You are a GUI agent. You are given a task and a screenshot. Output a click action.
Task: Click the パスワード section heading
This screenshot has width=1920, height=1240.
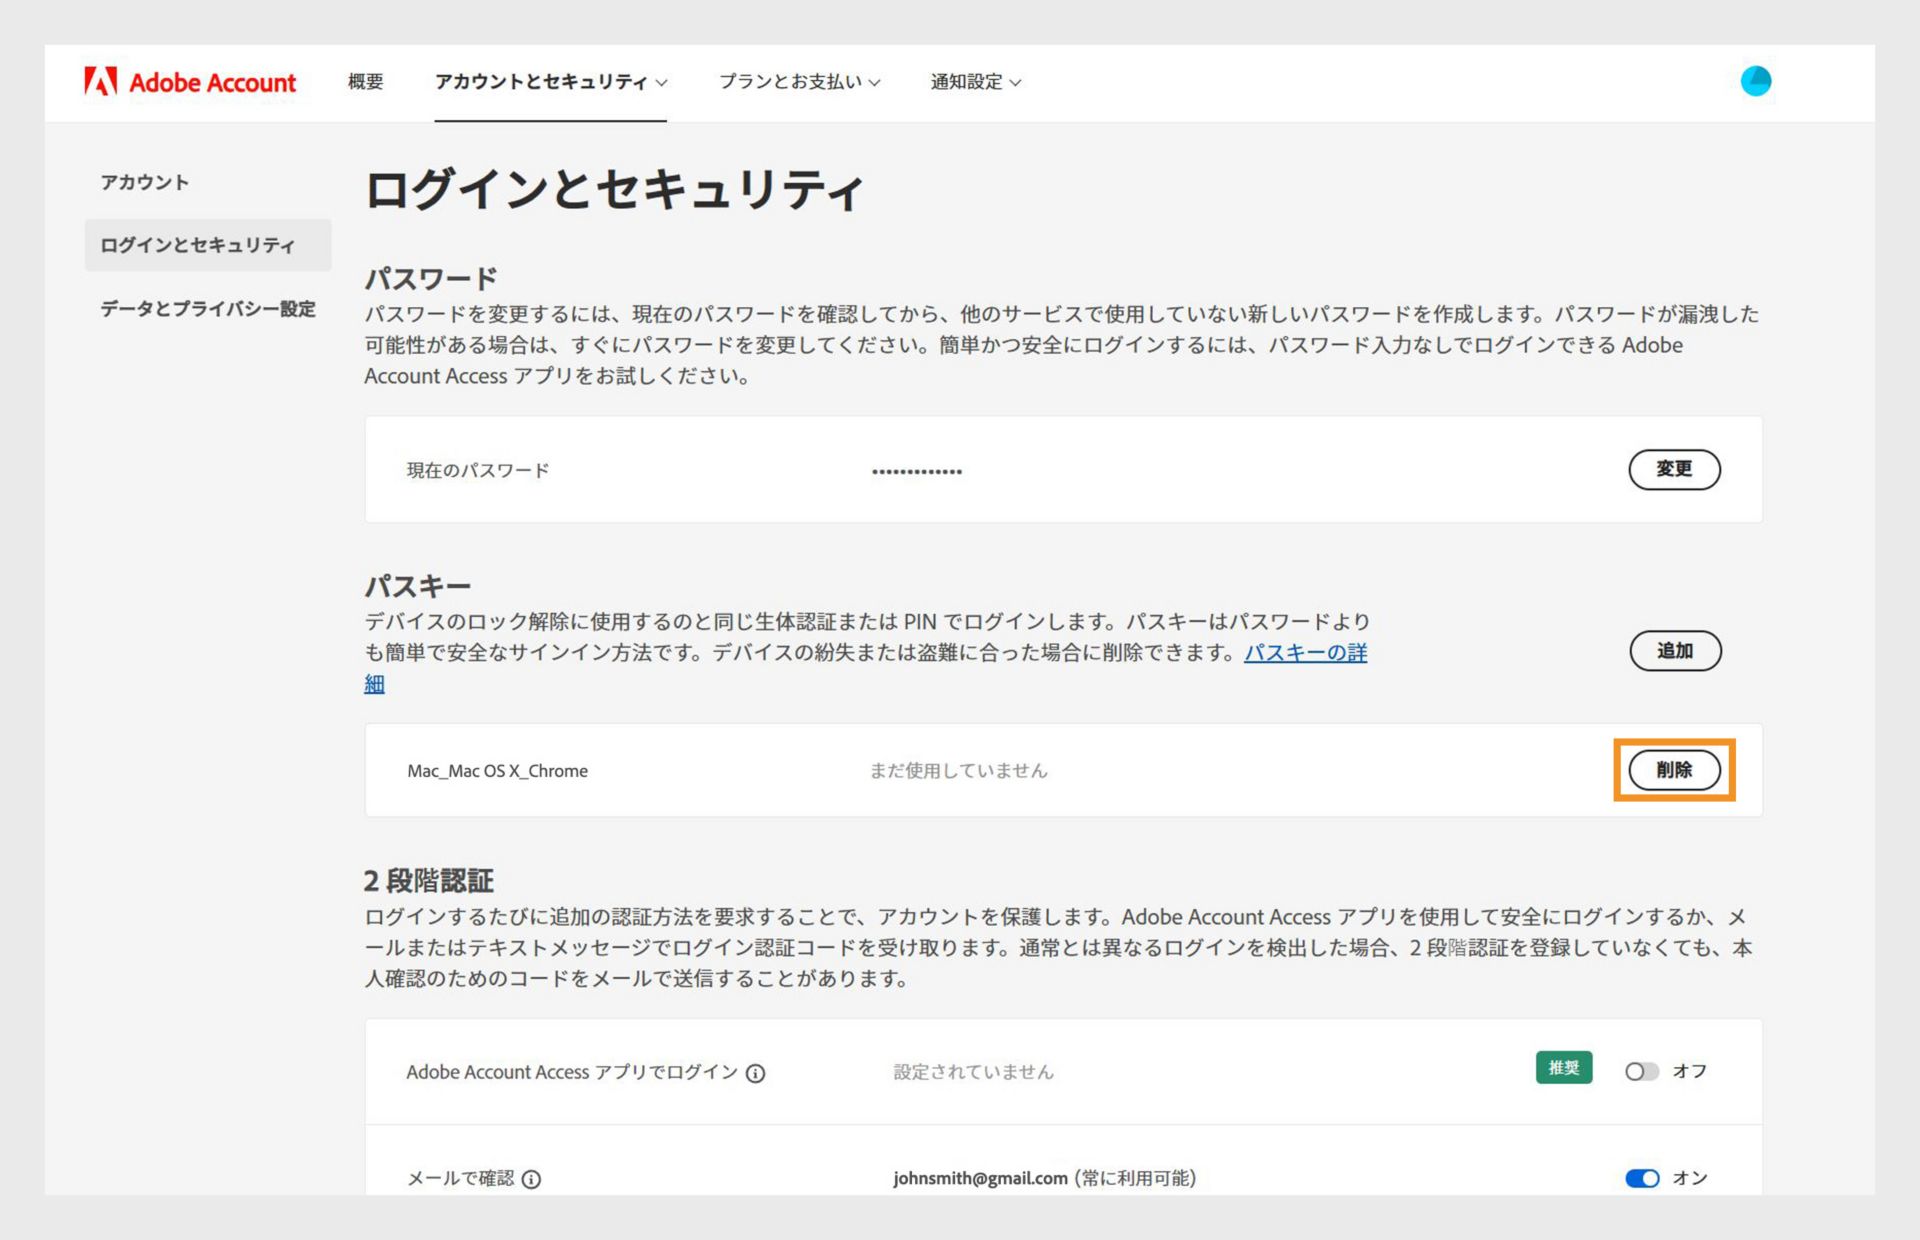[431, 278]
